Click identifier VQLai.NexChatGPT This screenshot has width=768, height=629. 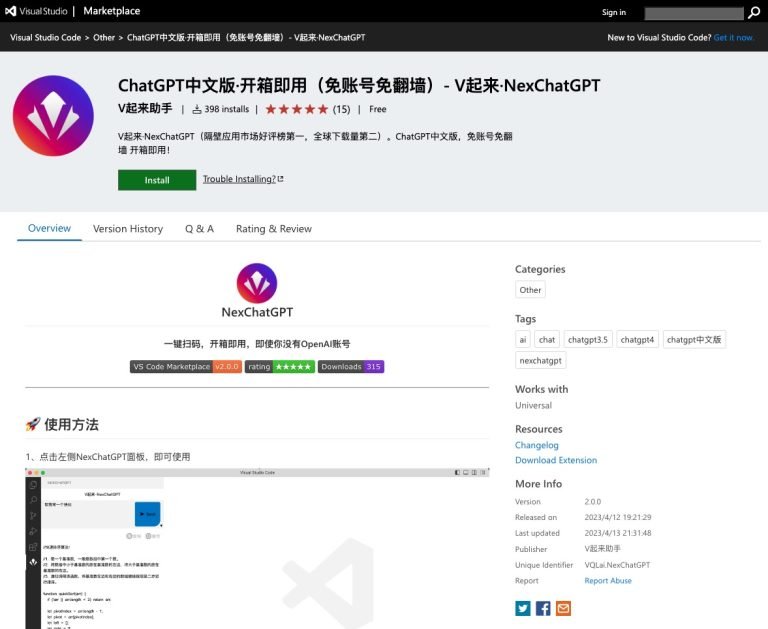(x=617, y=565)
